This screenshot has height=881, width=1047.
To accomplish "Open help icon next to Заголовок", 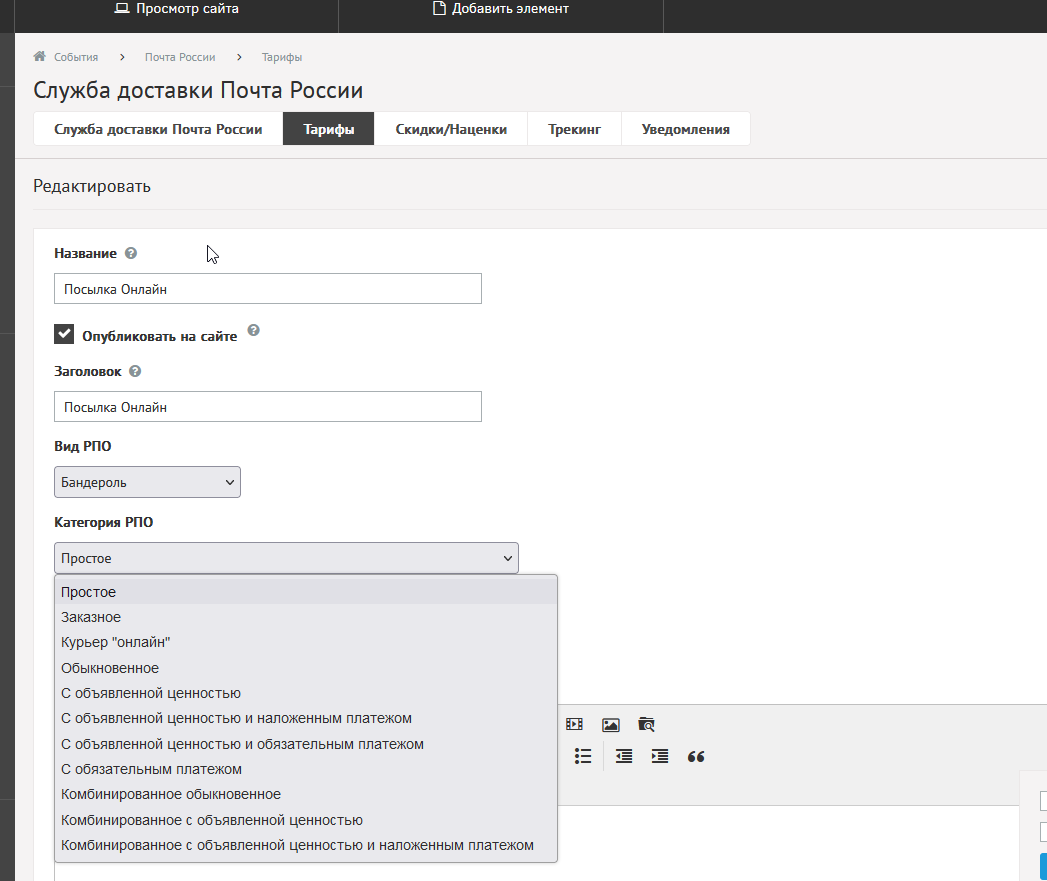I will 135,371.
